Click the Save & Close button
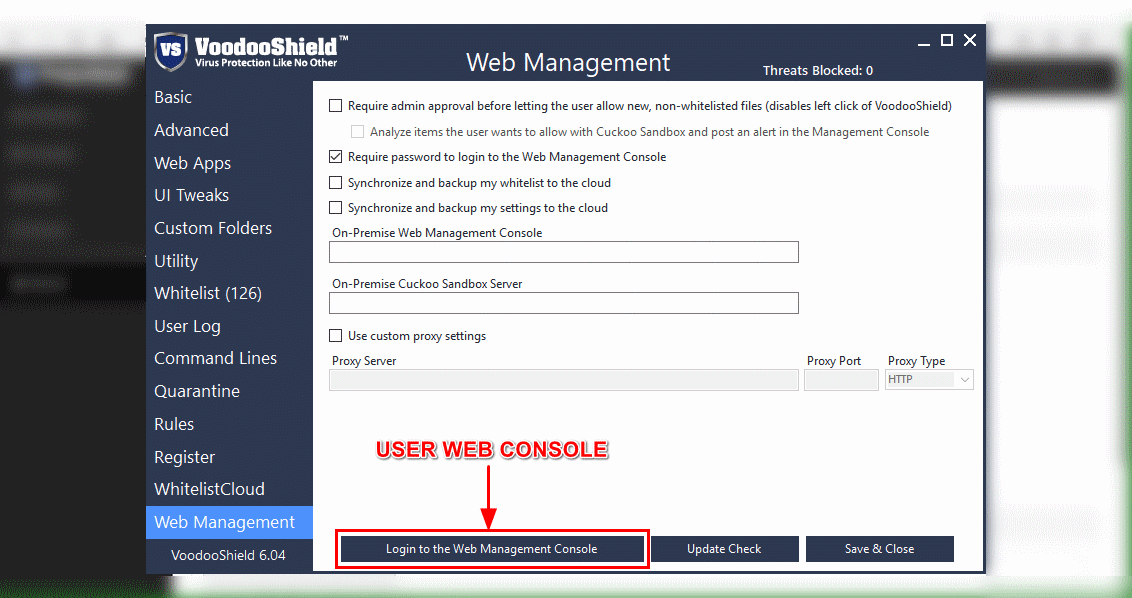The height and width of the screenshot is (598, 1132). 879,549
